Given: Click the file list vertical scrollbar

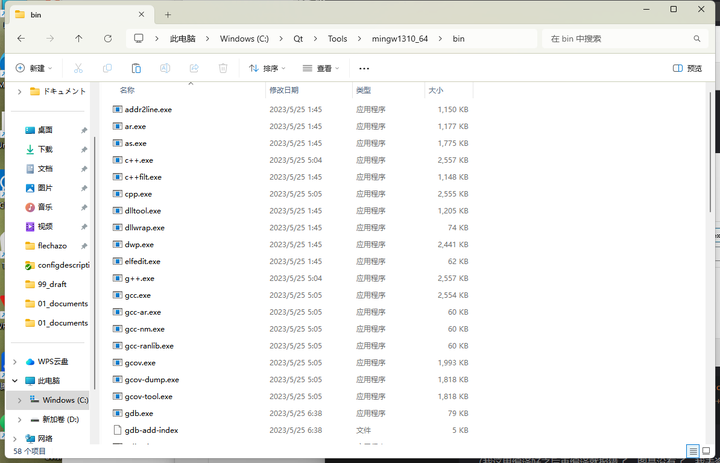Looking at the screenshot, I should tap(710, 152).
